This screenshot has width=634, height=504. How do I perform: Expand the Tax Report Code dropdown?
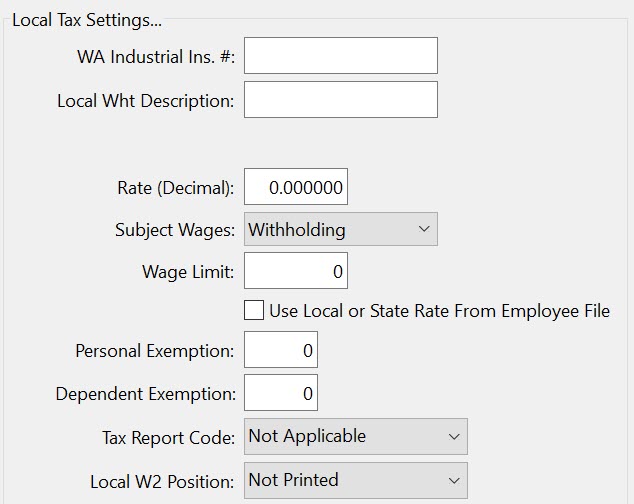click(355, 436)
